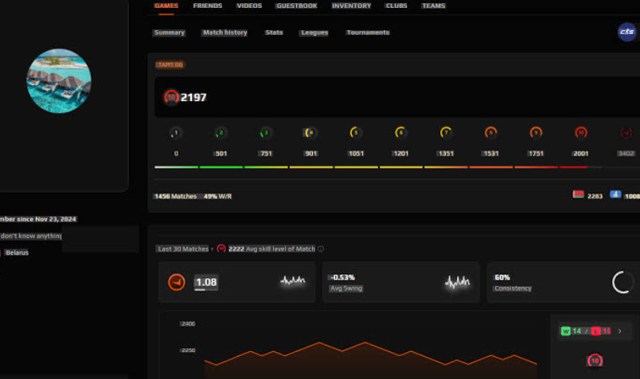Click the Avg Swing sparkline graph
Image resolution: width=640 pixels, height=379 pixels.
[457, 282]
